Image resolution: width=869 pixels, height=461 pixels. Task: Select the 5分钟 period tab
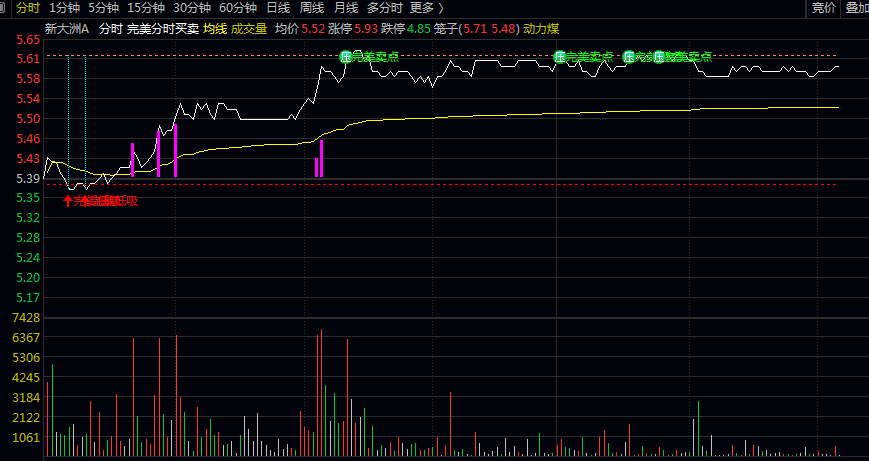[x=104, y=8]
